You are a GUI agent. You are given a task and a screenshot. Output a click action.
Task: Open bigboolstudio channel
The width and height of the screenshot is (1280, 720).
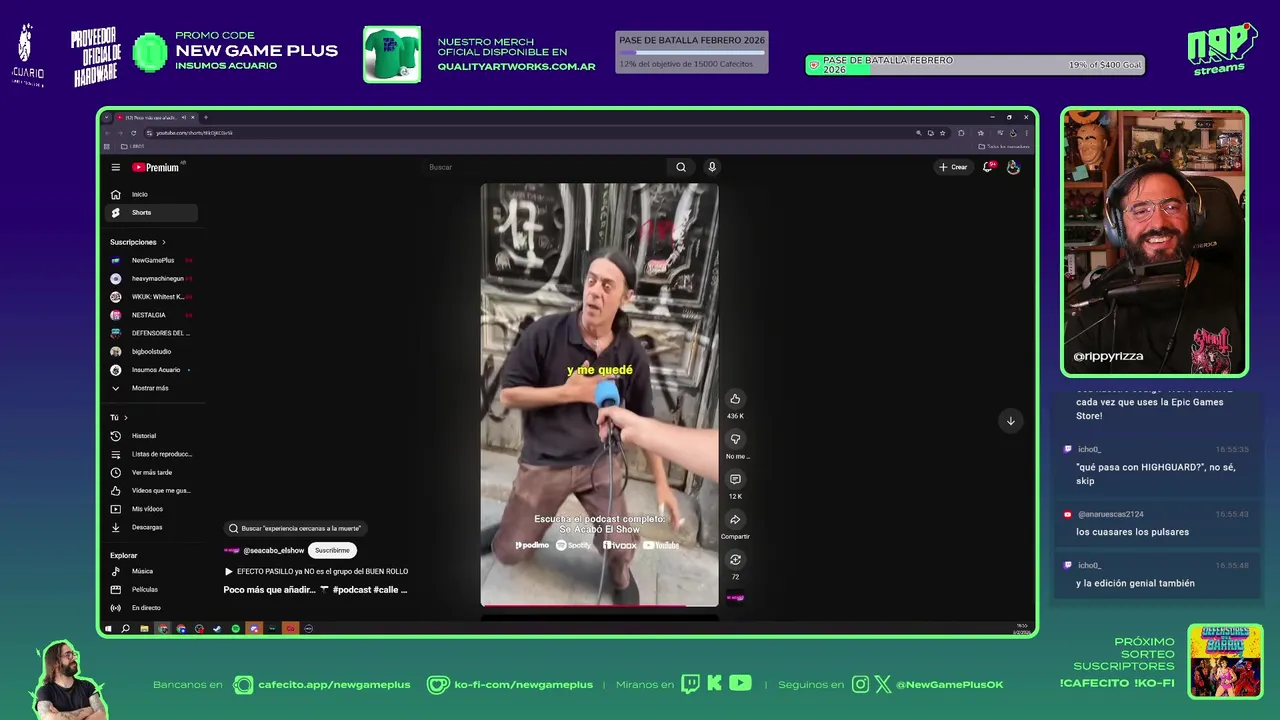pos(152,351)
